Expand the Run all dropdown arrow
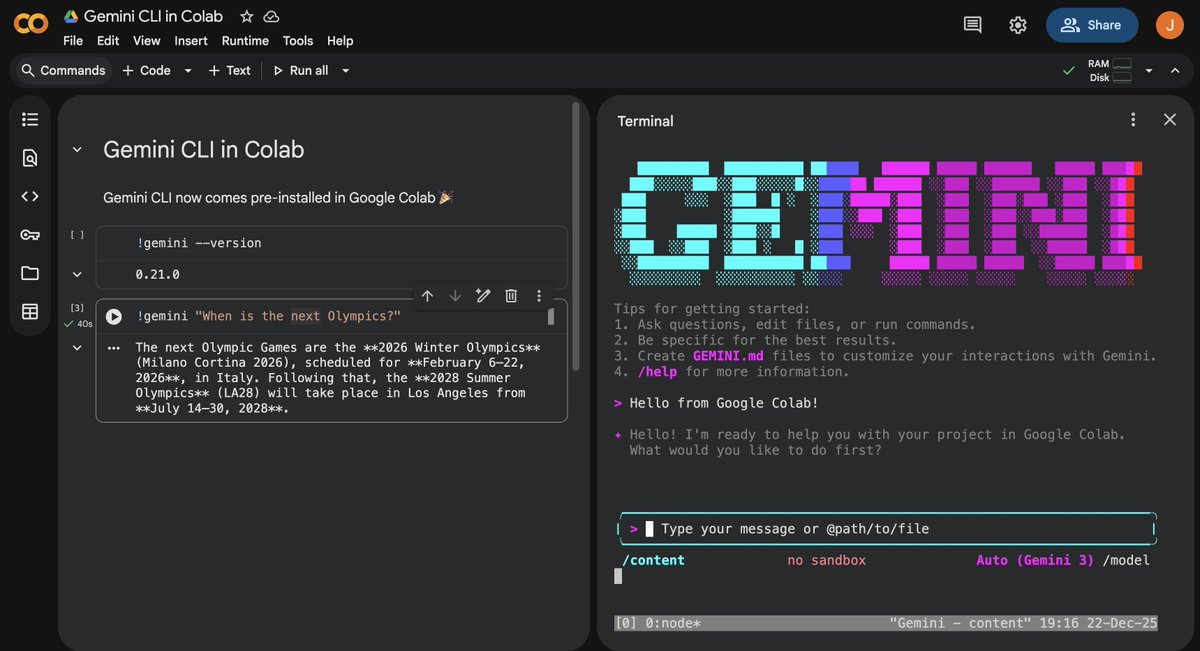The height and width of the screenshot is (651, 1200). coord(346,71)
